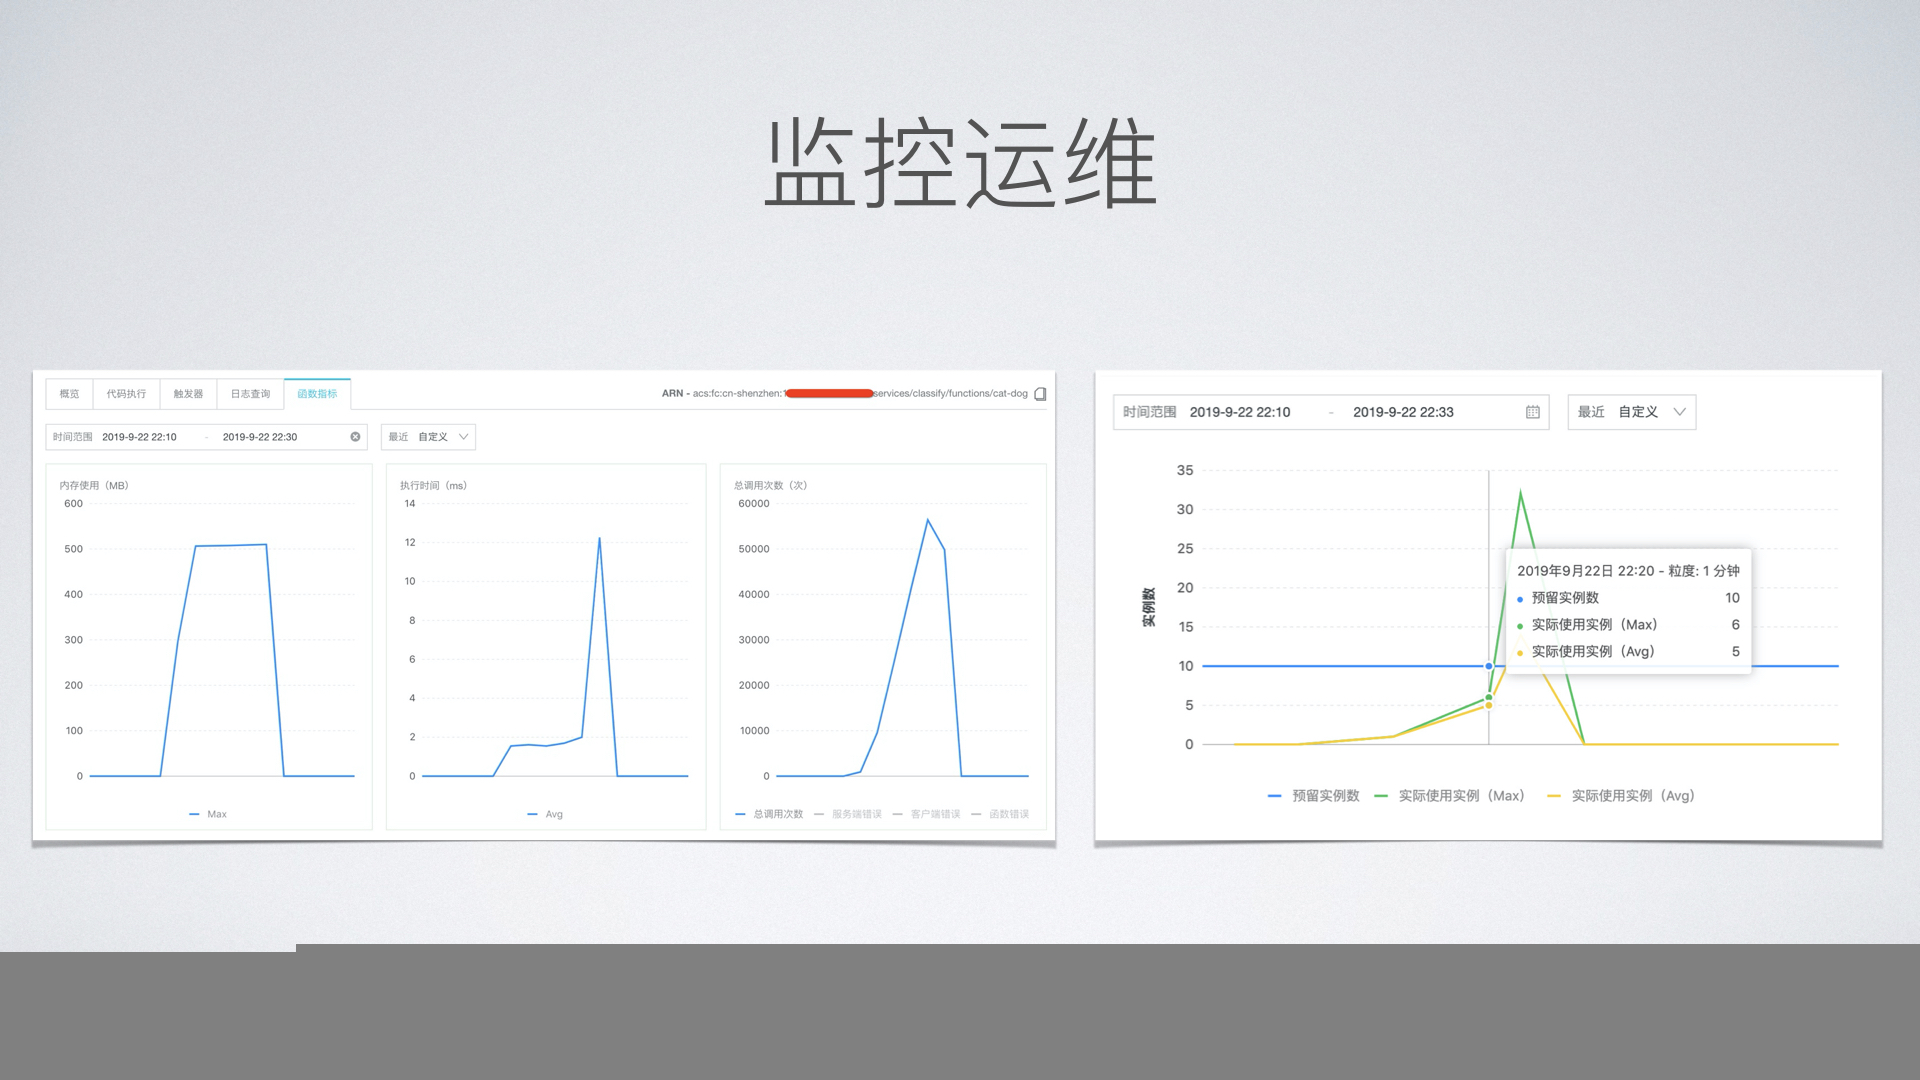
Task: Copy the ARN with the copy icon
Action: pos(1040,394)
